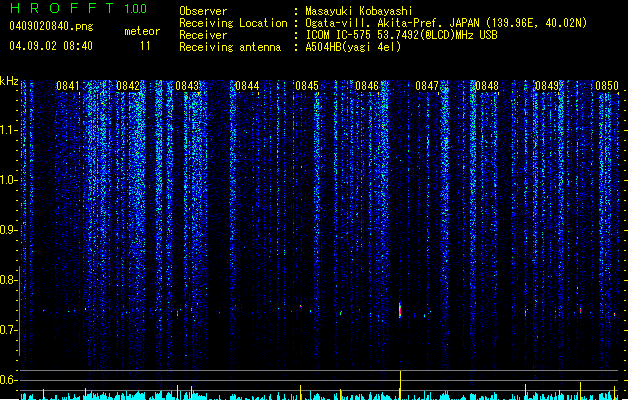
Task: Click the 0845 time marker
Action: click(x=307, y=86)
